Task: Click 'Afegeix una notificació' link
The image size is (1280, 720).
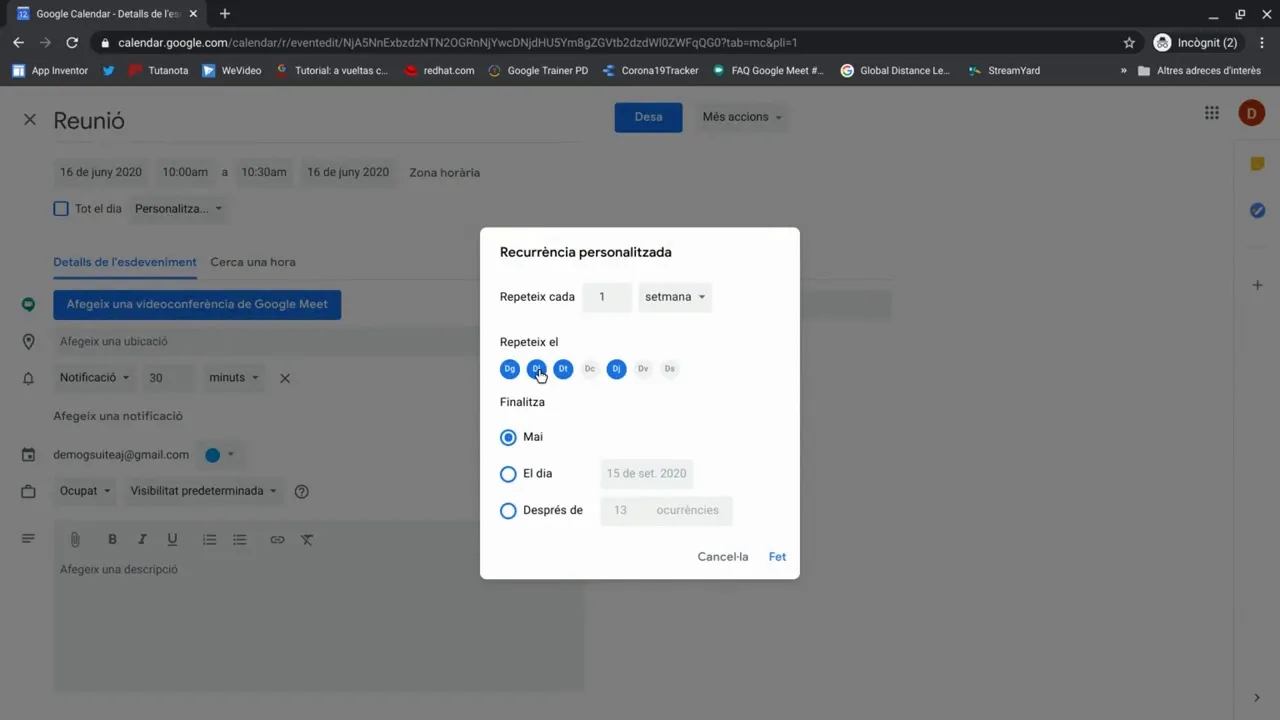Action: click(x=118, y=416)
